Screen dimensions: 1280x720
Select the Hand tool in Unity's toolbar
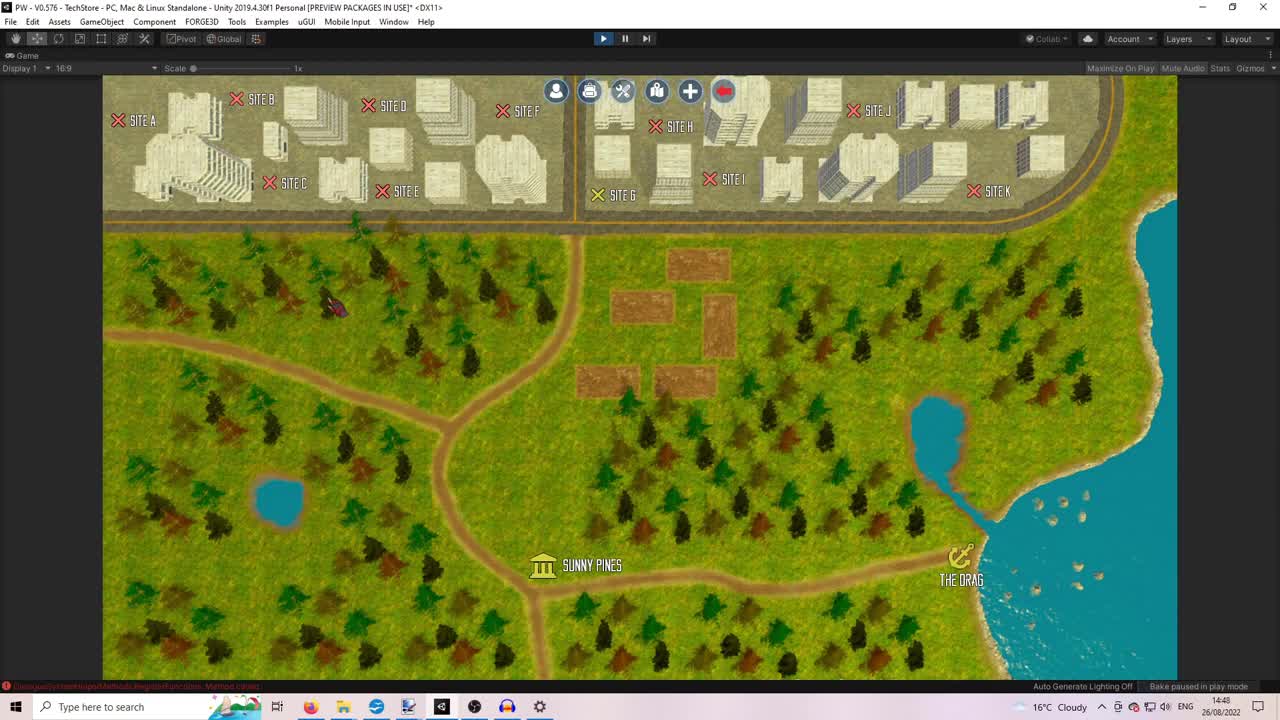click(15, 38)
